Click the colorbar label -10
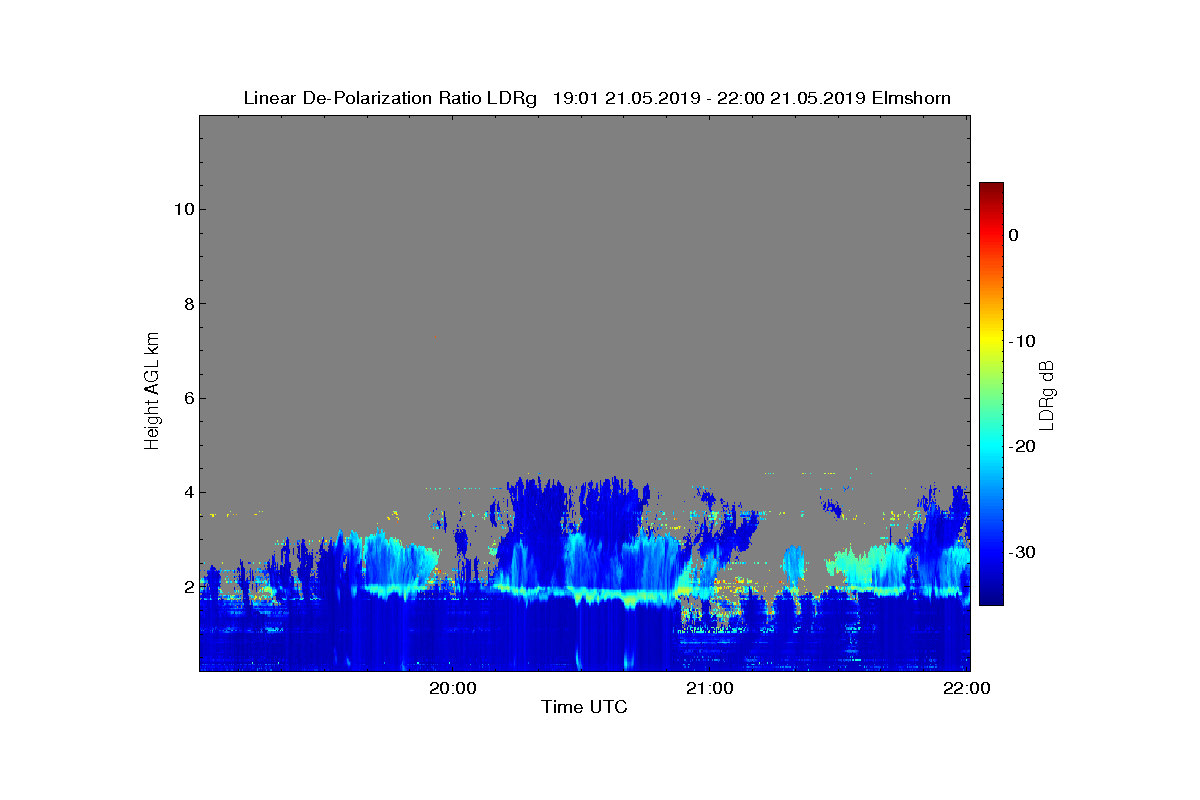Screen dimensions: 1200x800 [x=1022, y=341]
